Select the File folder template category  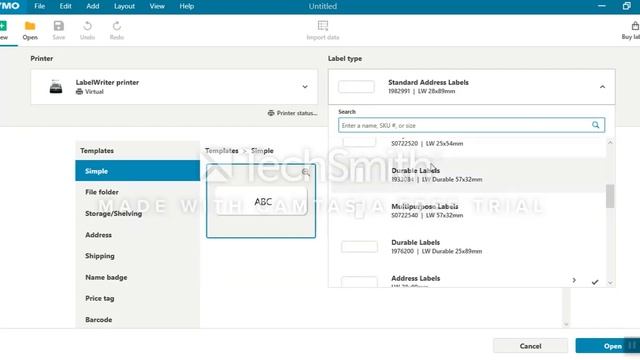[138, 192]
